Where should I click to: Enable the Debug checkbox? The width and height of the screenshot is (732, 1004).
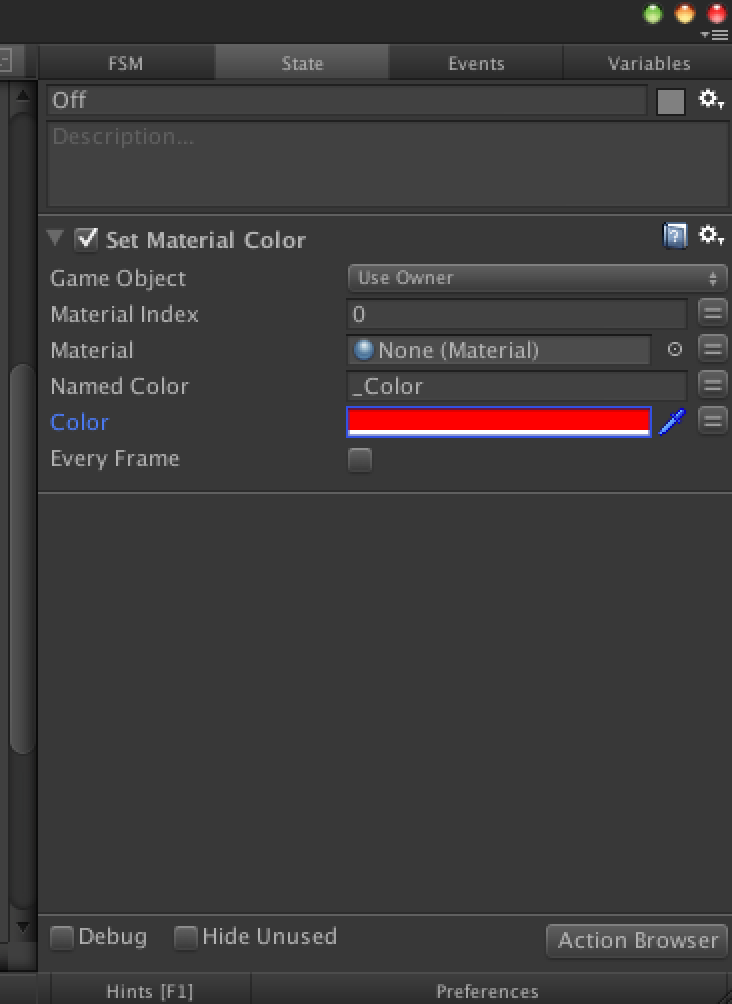(x=62, y=938)
